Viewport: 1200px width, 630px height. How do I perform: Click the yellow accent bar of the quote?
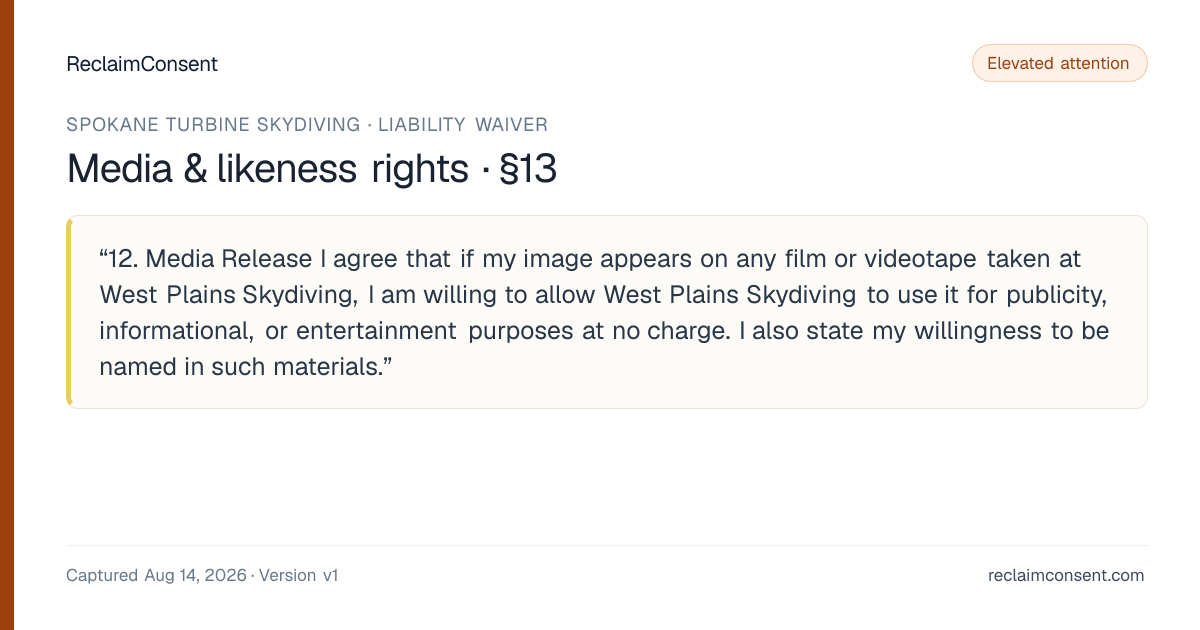coord(69,312)
